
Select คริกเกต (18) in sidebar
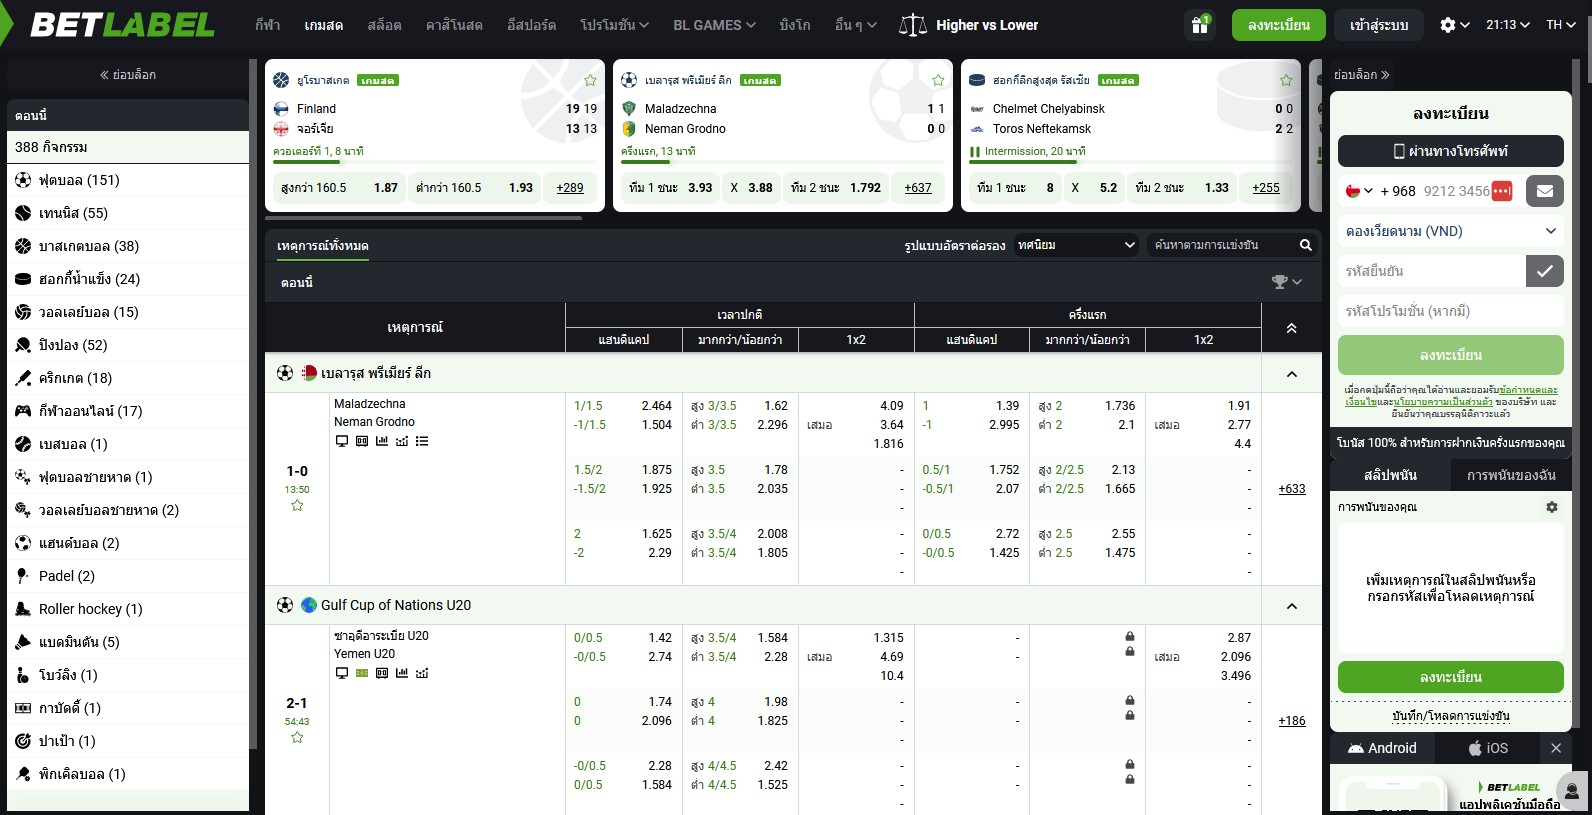point(128,378)
